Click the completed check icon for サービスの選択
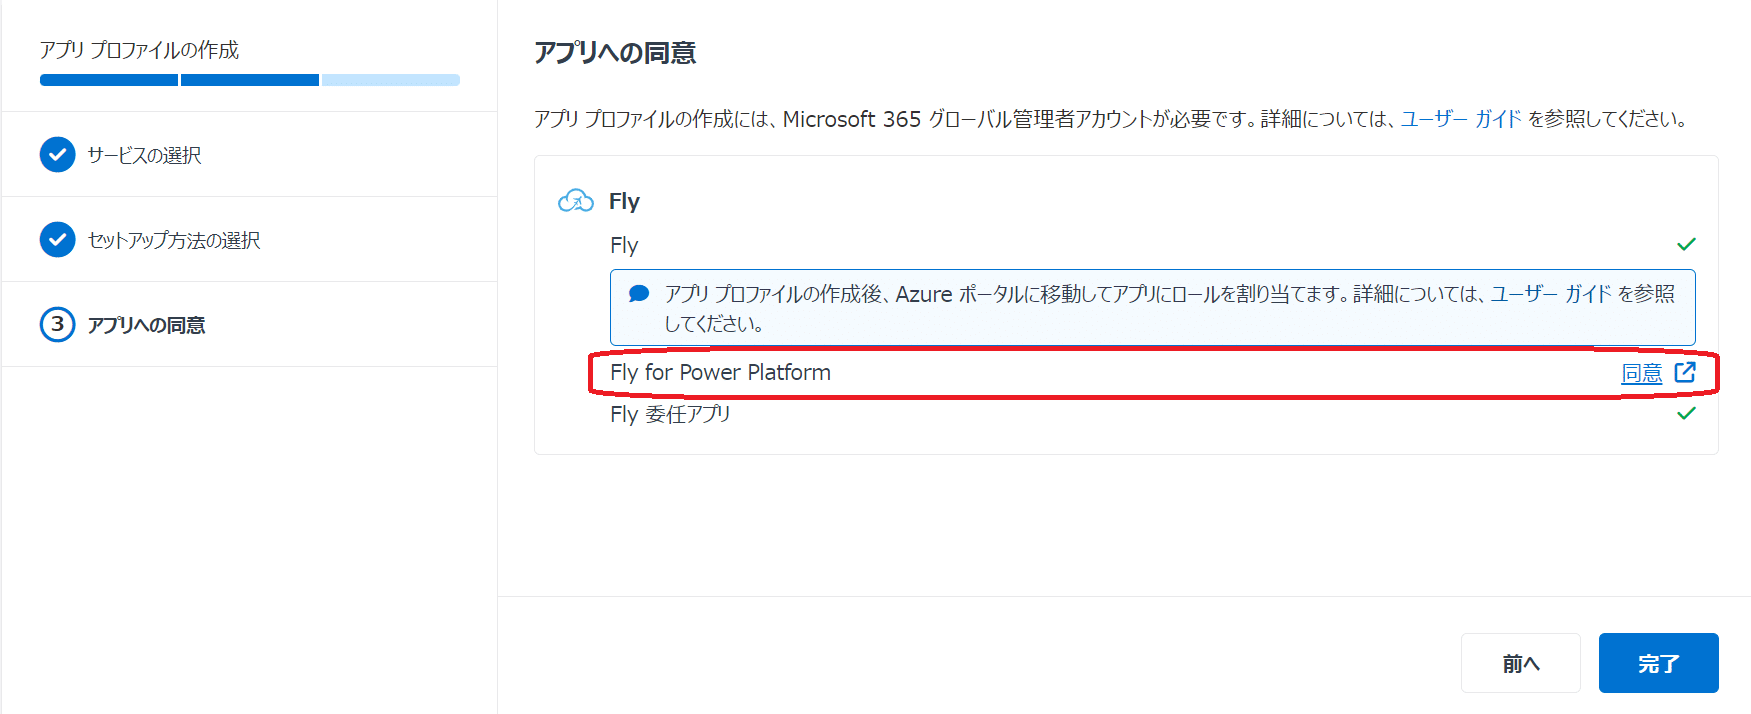Viewport: 1751px width, 714px height. tap(57, 154)
